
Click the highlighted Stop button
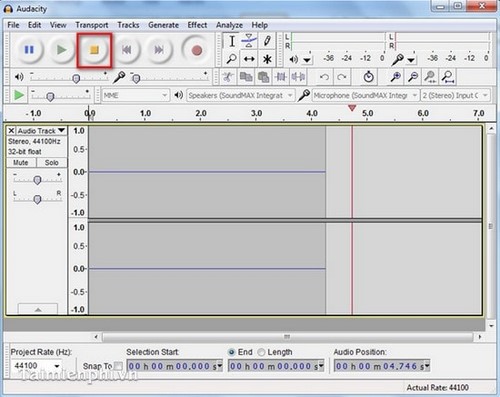pos(94,50)
